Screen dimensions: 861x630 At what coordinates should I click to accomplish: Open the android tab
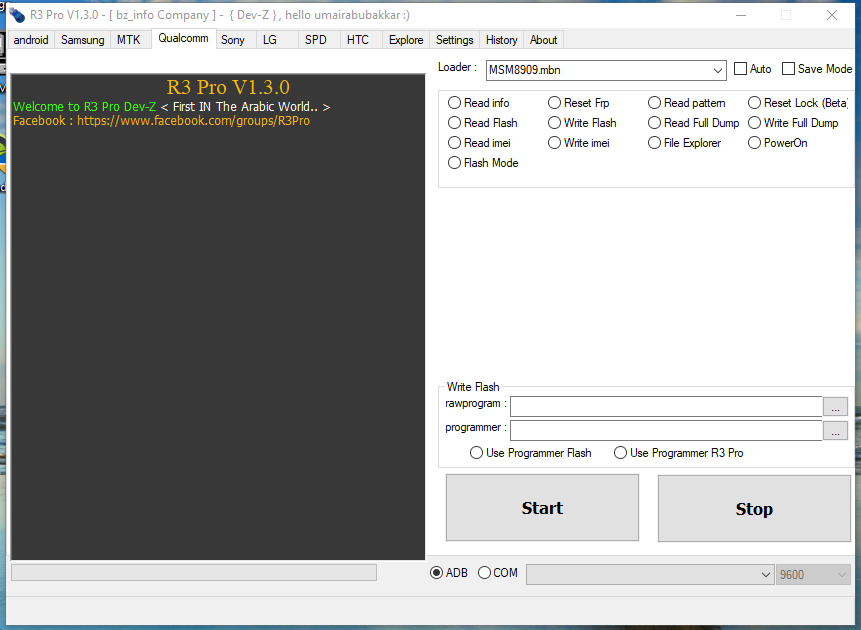(x=31, y=40)
